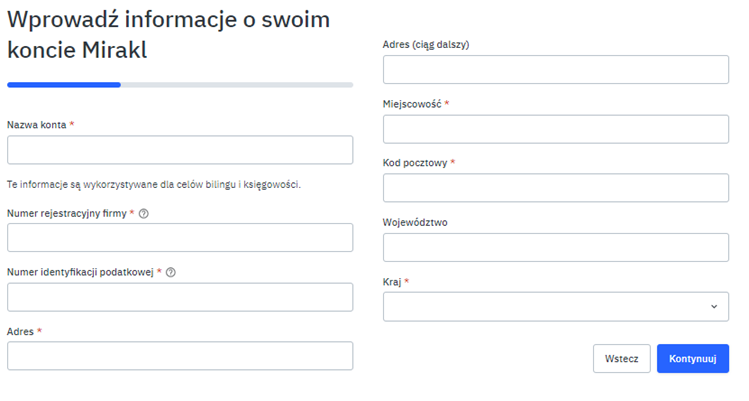Image resolution: width=749 pixels, height=401 pixels.
Task: Select the Numer identyfikacji podatkowej text field
Action: (180, 297)
